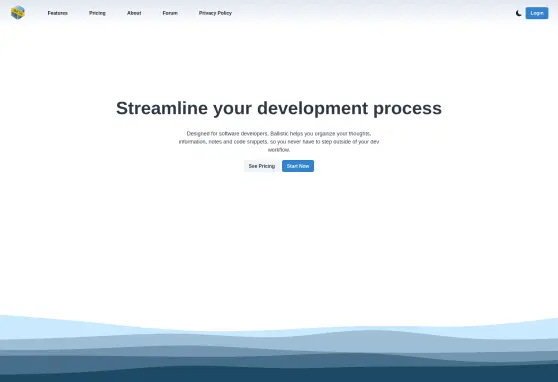This screenshot has width=558, height=382.
Task: Click the See Pricing button
Action: (x=262, y=166)
